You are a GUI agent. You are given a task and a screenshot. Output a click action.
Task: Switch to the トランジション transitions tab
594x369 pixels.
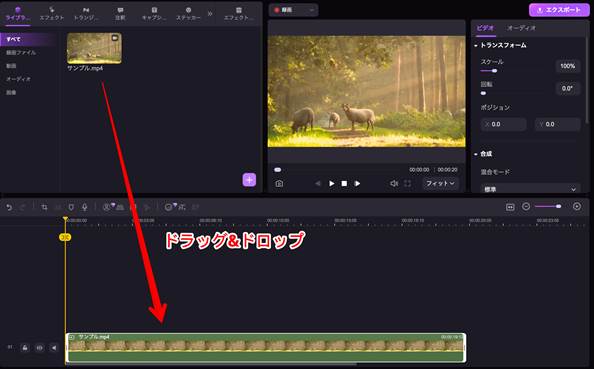click(x=86, y=14)
